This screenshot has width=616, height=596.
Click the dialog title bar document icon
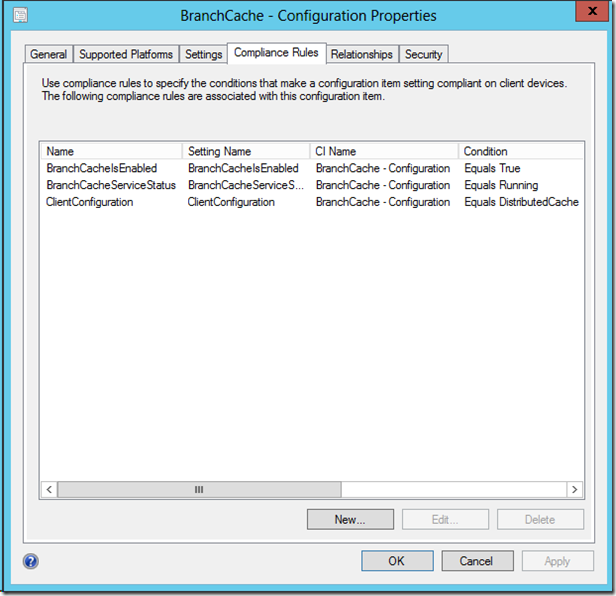point(20,16)
